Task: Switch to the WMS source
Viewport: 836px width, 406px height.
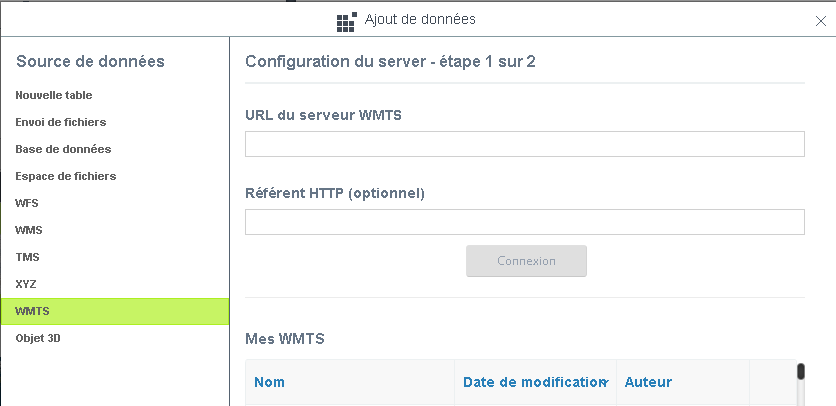Action: [x=29, y=230]
